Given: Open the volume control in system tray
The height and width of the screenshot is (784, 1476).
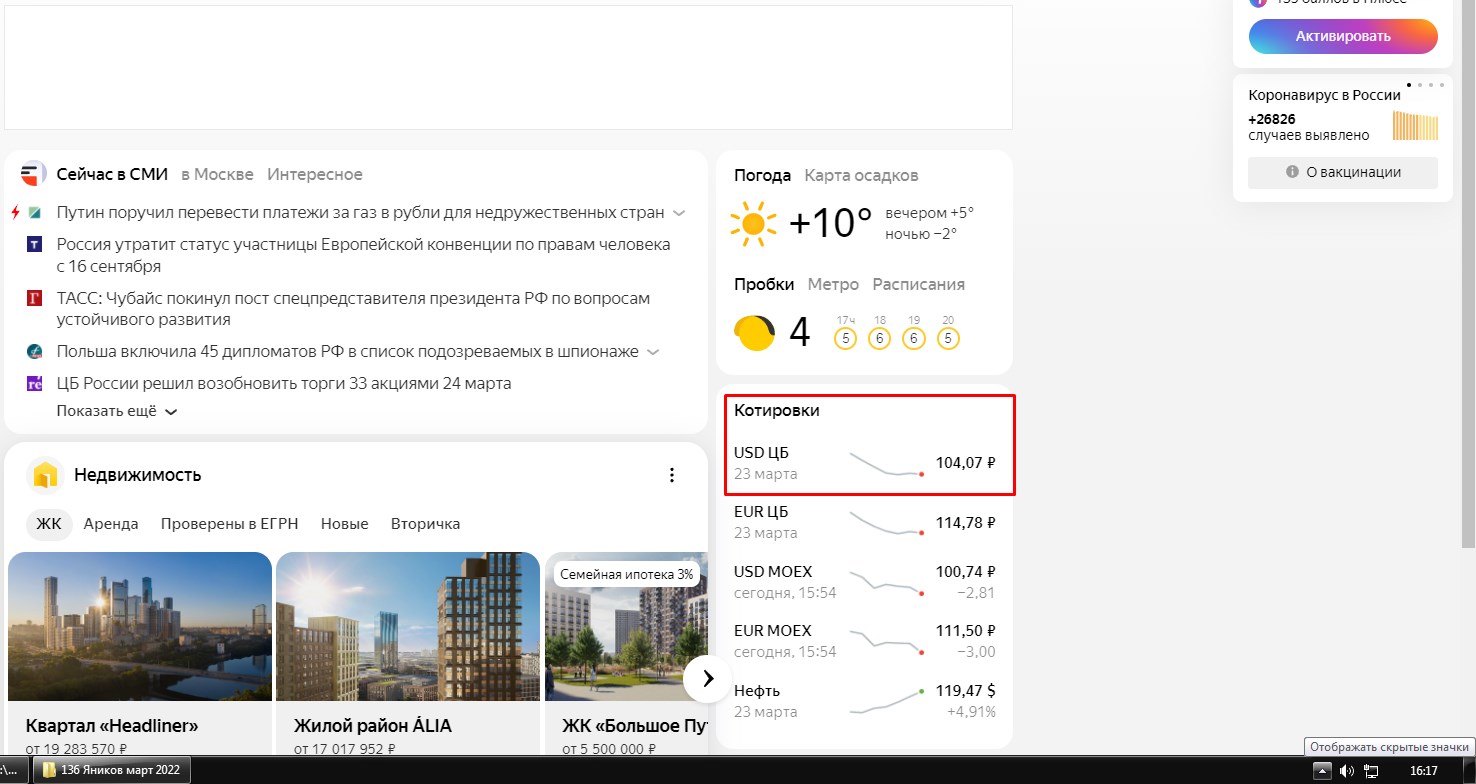Looking at the screenshot, I should (x=1346, y=771).
